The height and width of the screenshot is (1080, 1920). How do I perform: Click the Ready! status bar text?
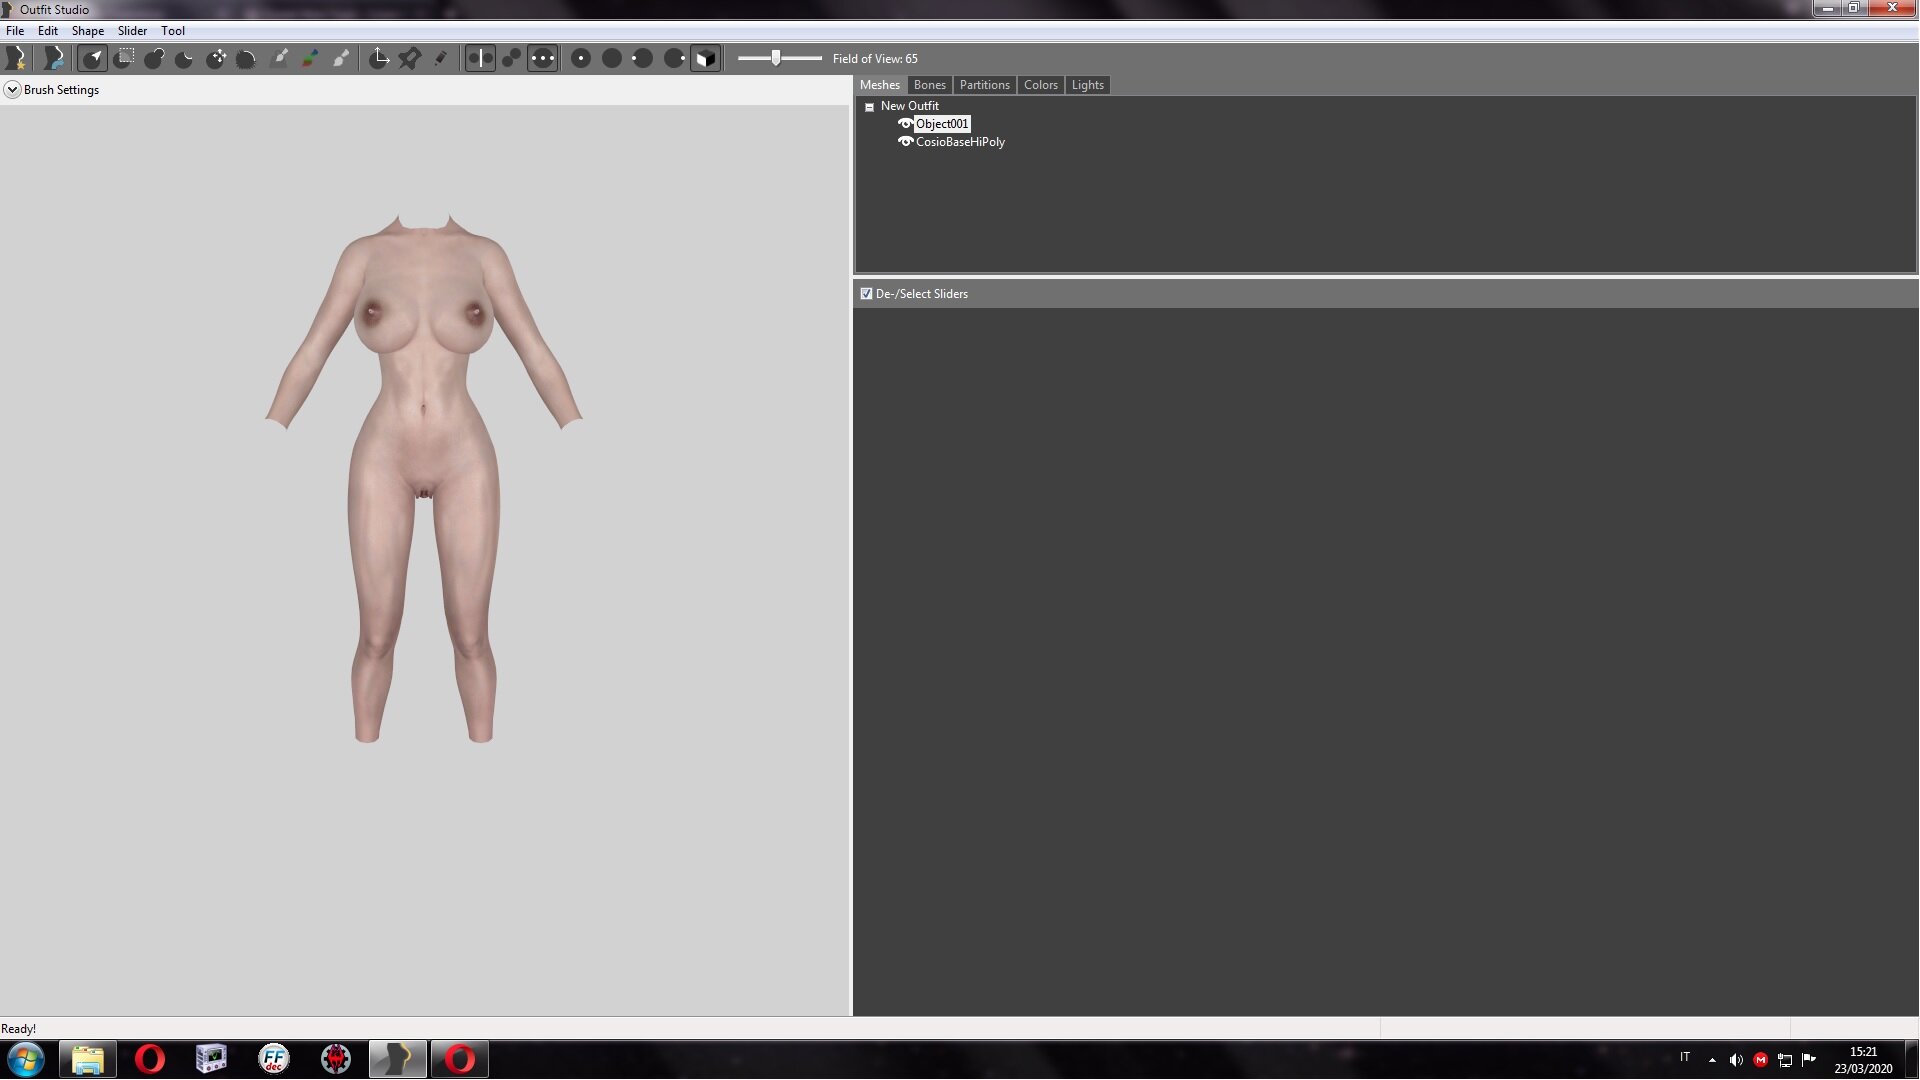point(19,1029)
